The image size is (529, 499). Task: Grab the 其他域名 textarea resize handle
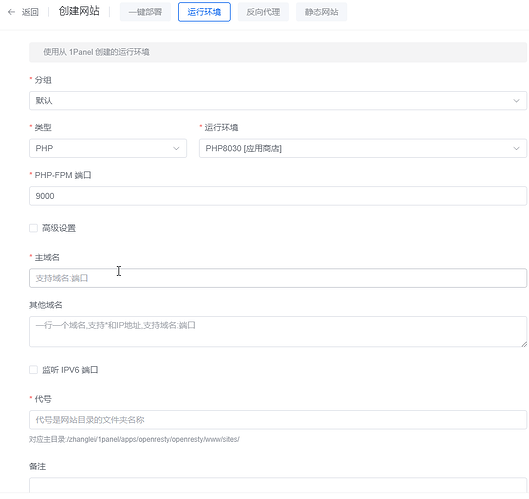(x=524, y=344)
